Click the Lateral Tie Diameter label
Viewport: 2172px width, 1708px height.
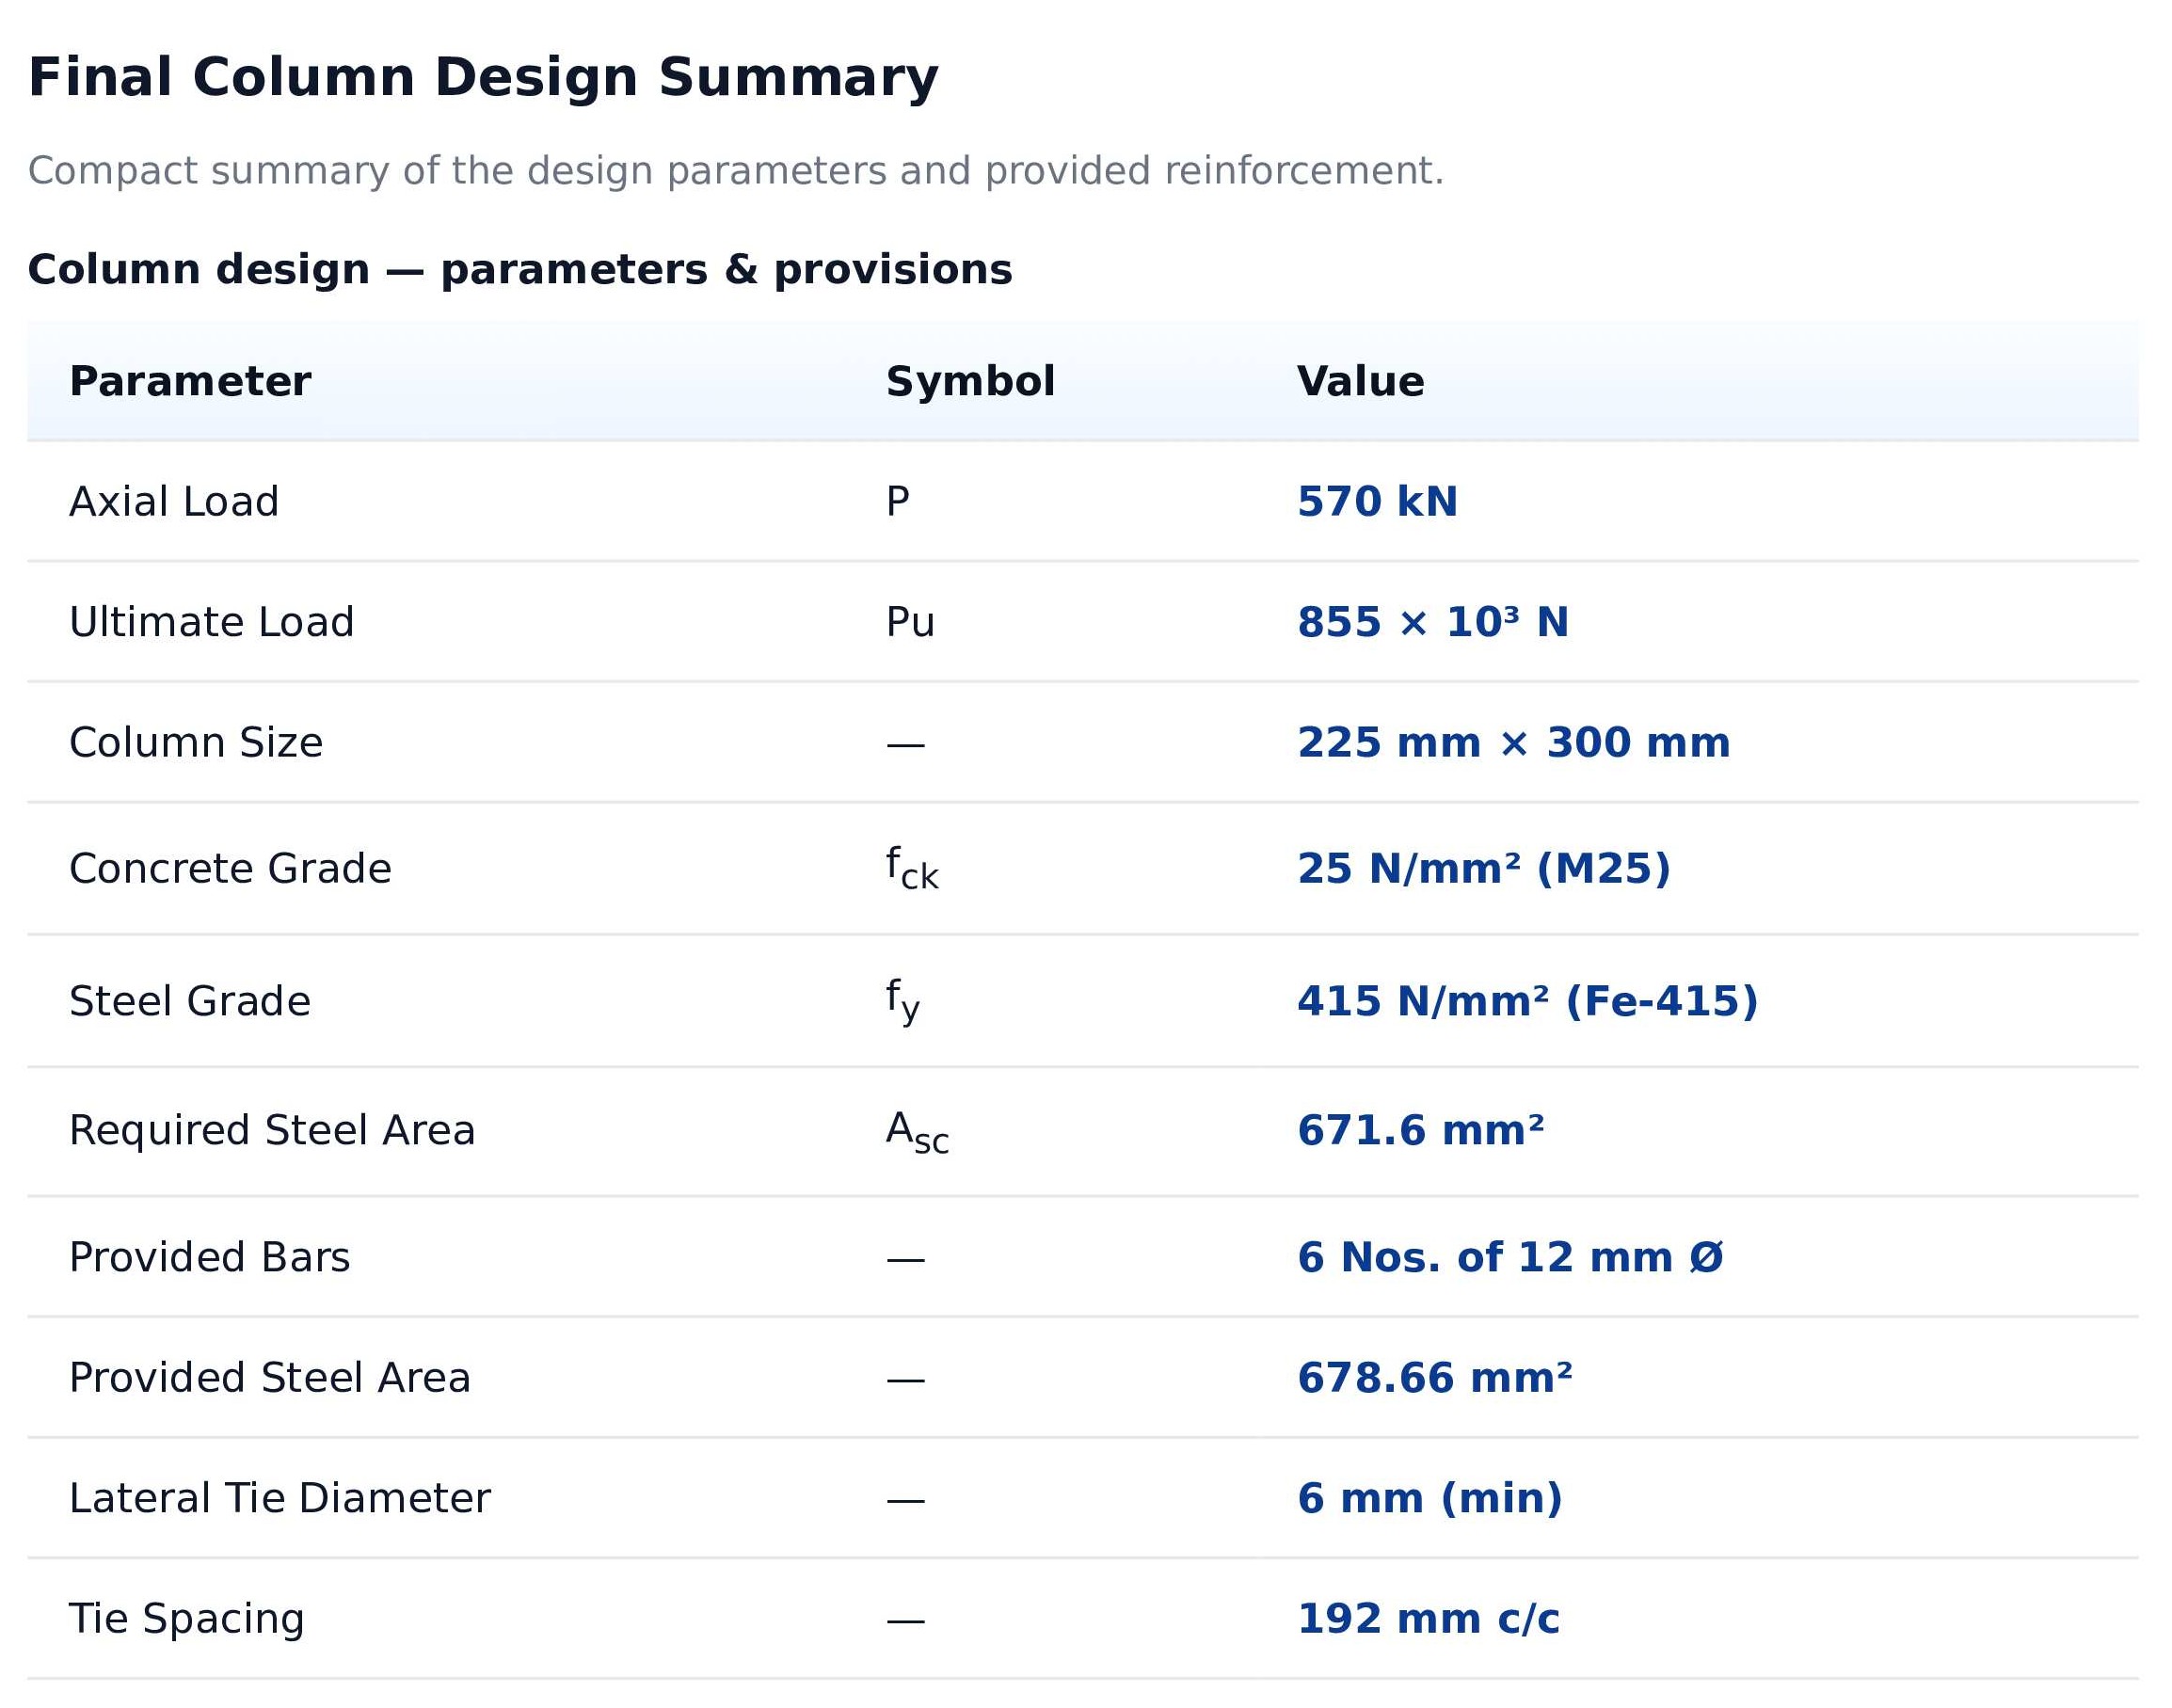(x=279, y=1498)
